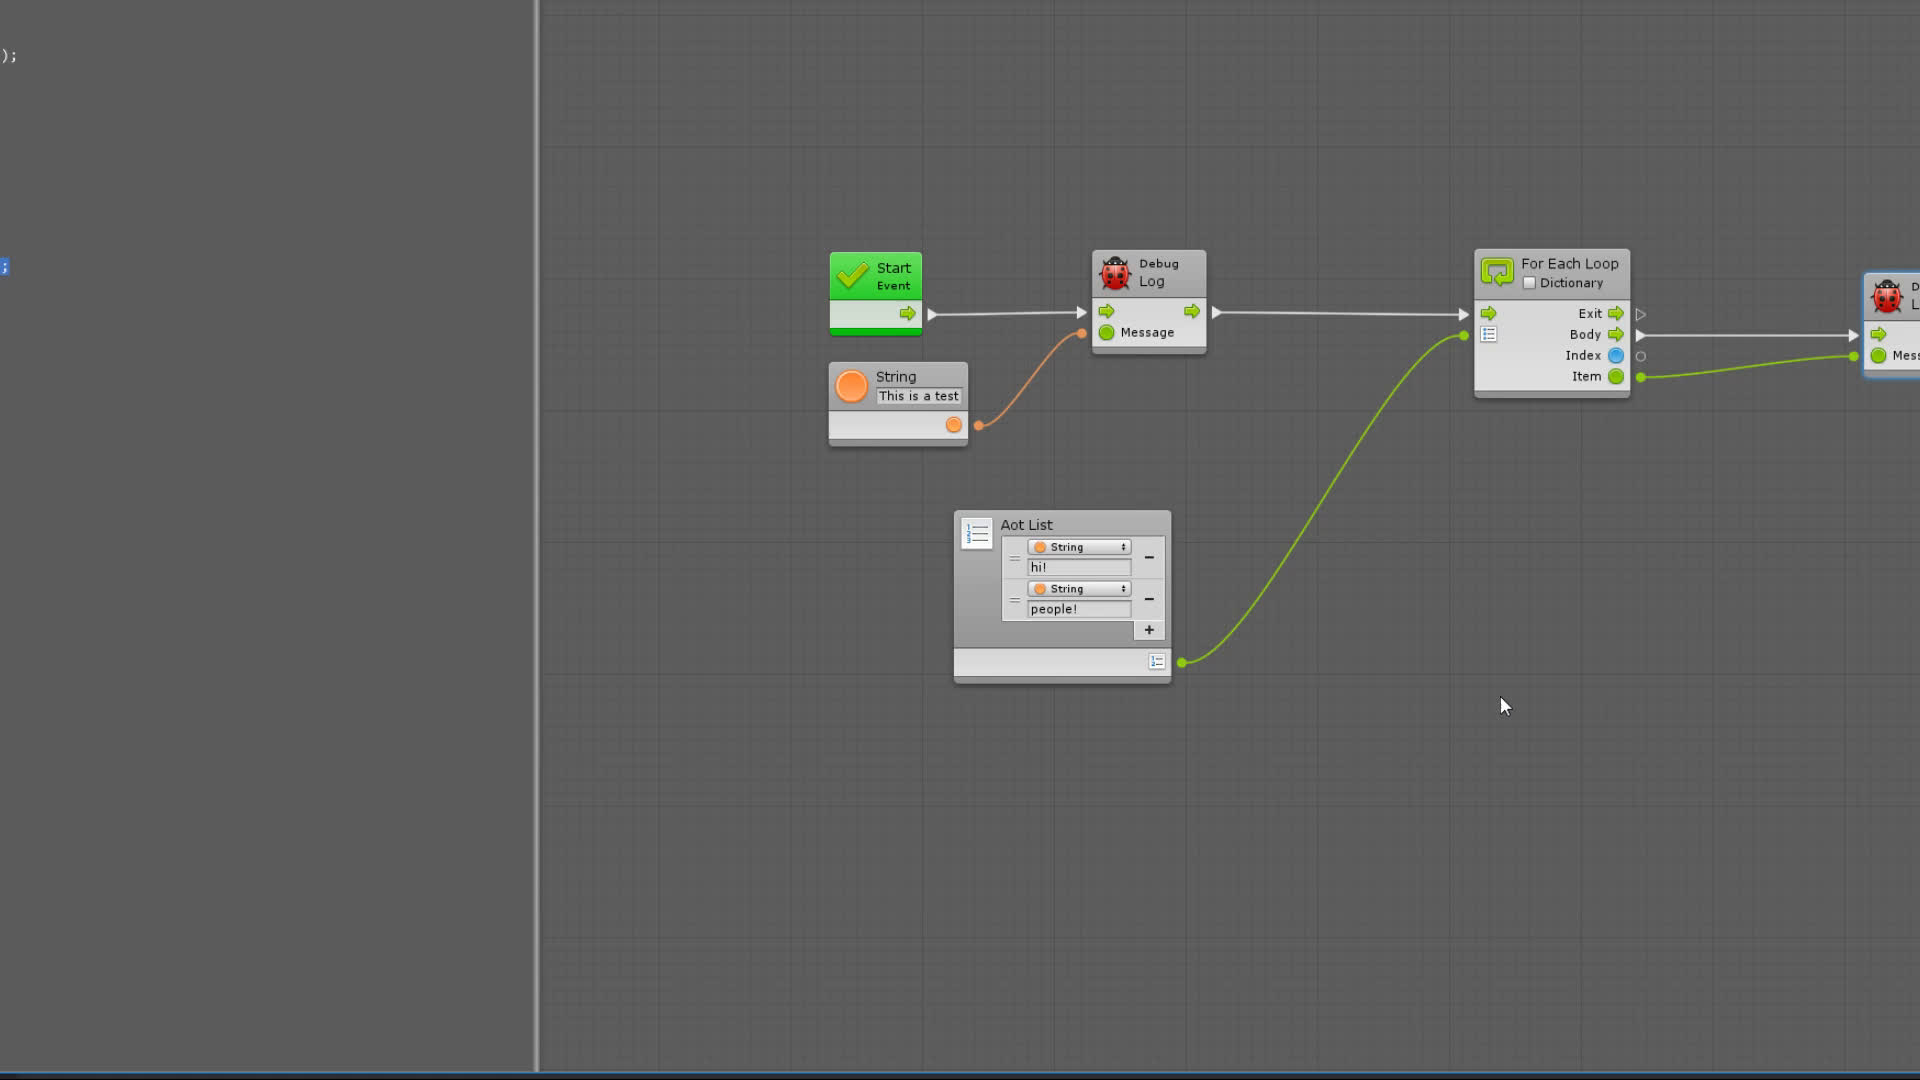Open the second String type dropdown
The height and width of the screenshot is (1080, 1920).
pyautogui.click(x=1079, y=589)
